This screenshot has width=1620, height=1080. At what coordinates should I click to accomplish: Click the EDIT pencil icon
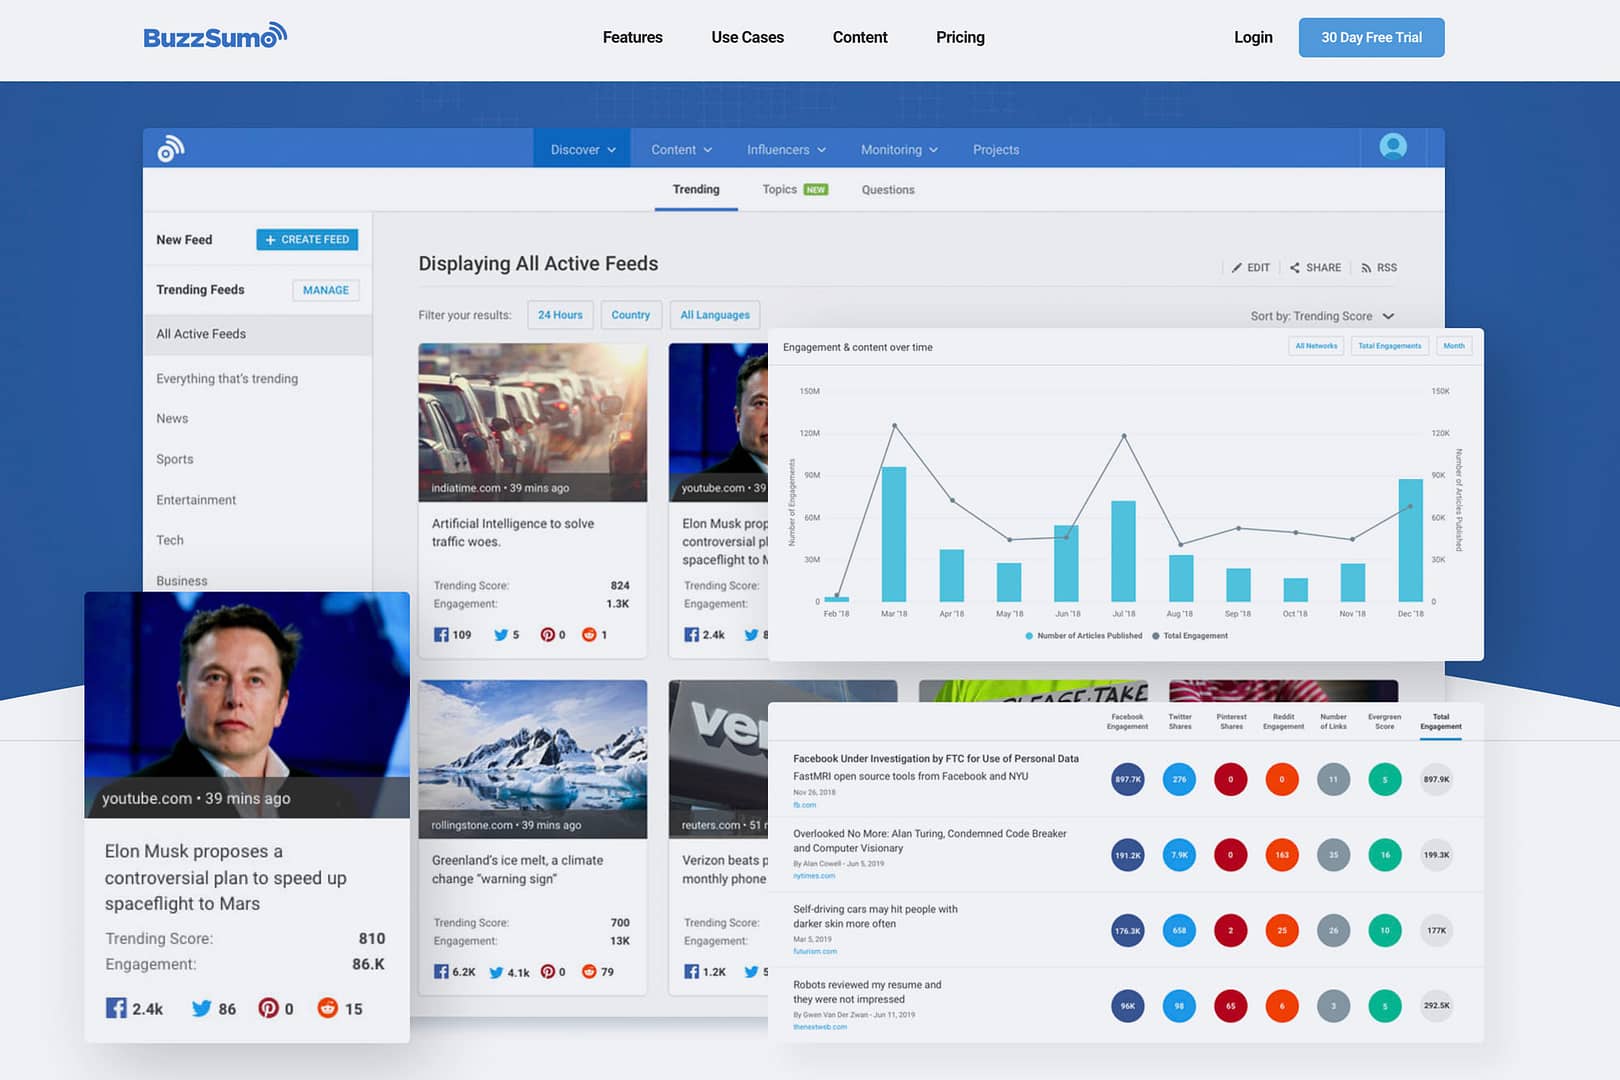click(x=1237, y=268)
